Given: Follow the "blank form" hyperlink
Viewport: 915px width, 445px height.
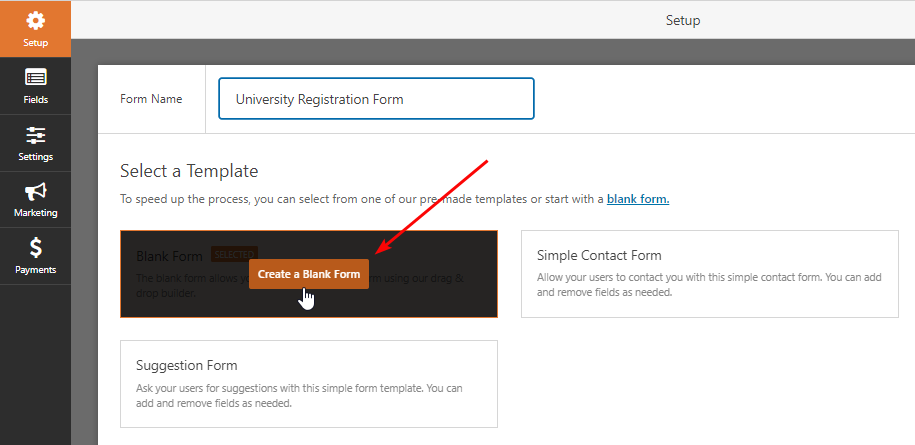Looking at the screenshot, I should pos(637,199).
